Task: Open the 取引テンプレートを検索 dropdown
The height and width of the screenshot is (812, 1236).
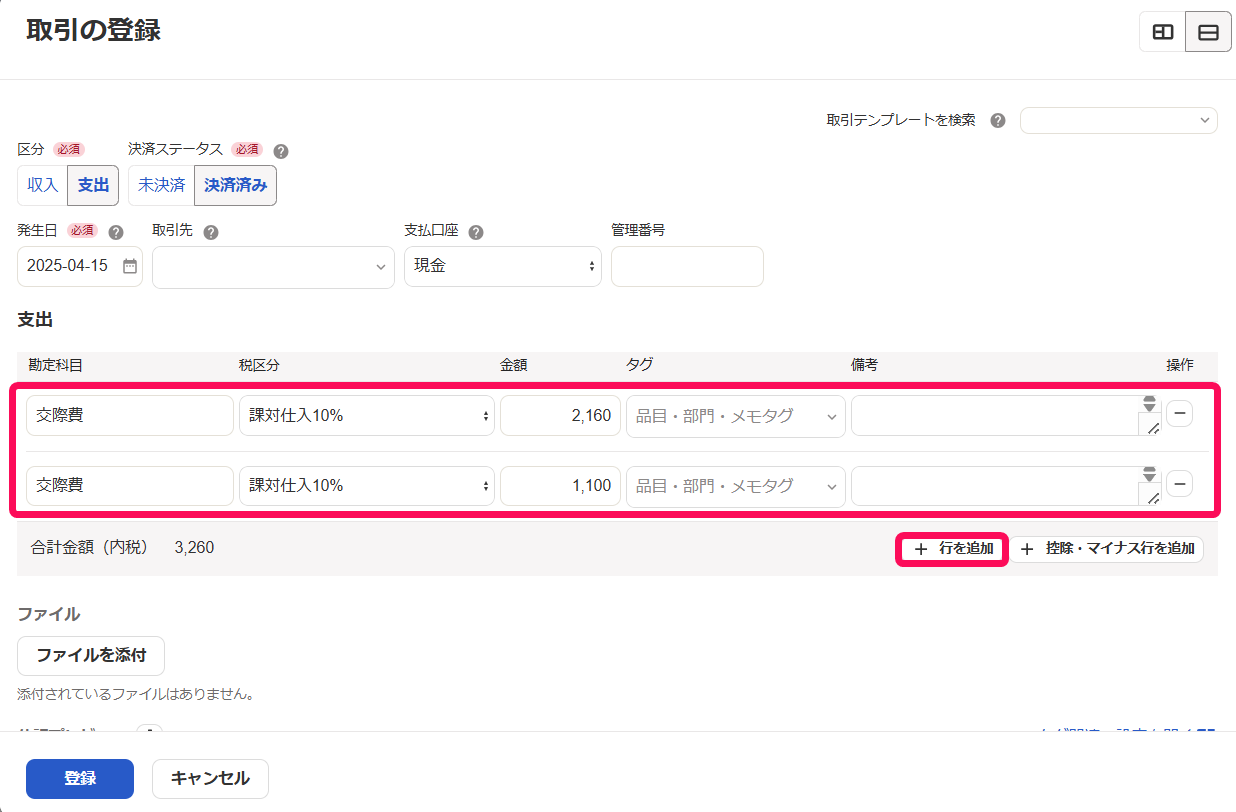Action: 1118,120
